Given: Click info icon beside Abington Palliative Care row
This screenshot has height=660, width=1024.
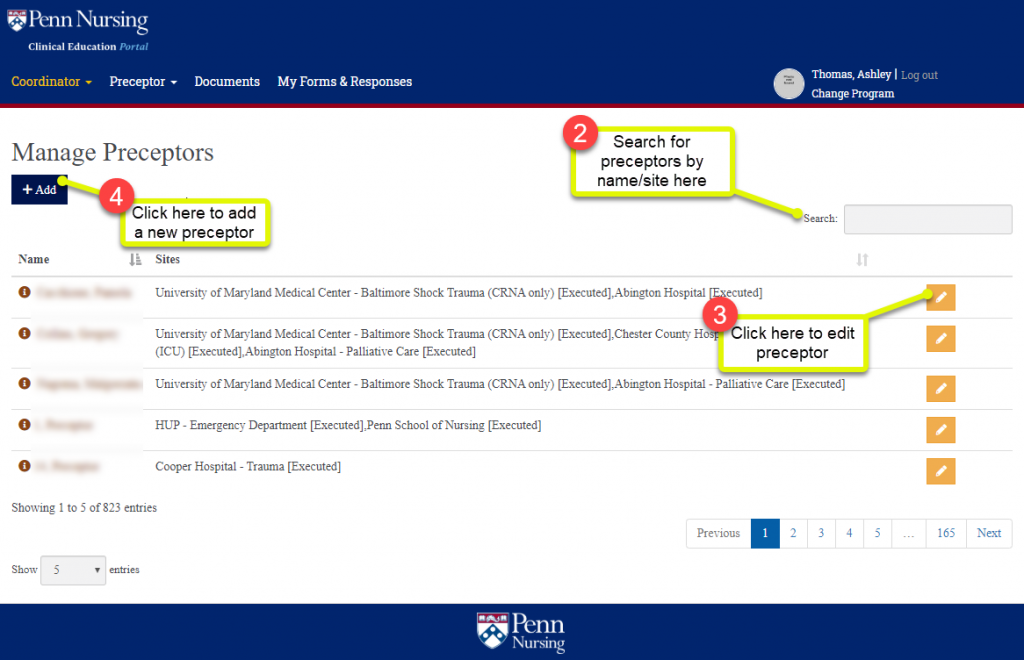Looking at the screenshot, I should click(24, 383).
